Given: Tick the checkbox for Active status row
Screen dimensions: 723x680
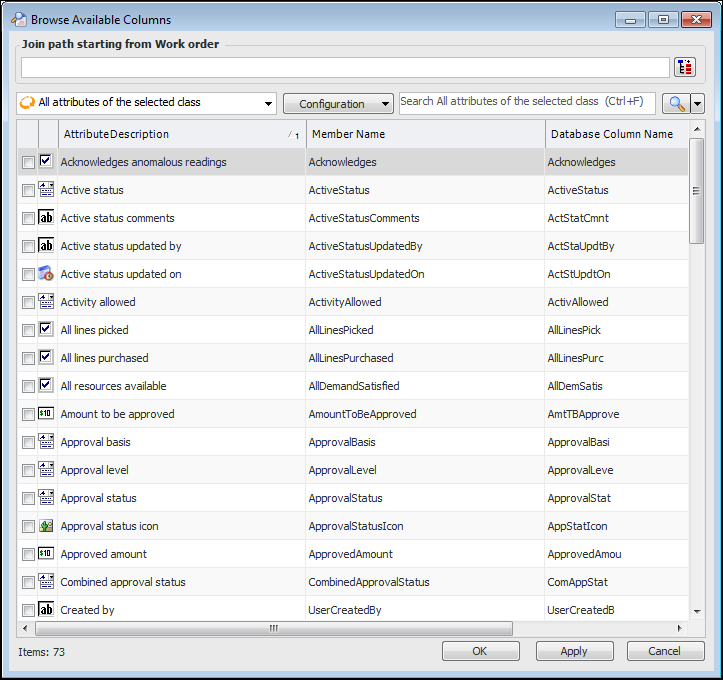Looking at the screenshot, I should tap(28, 190).
